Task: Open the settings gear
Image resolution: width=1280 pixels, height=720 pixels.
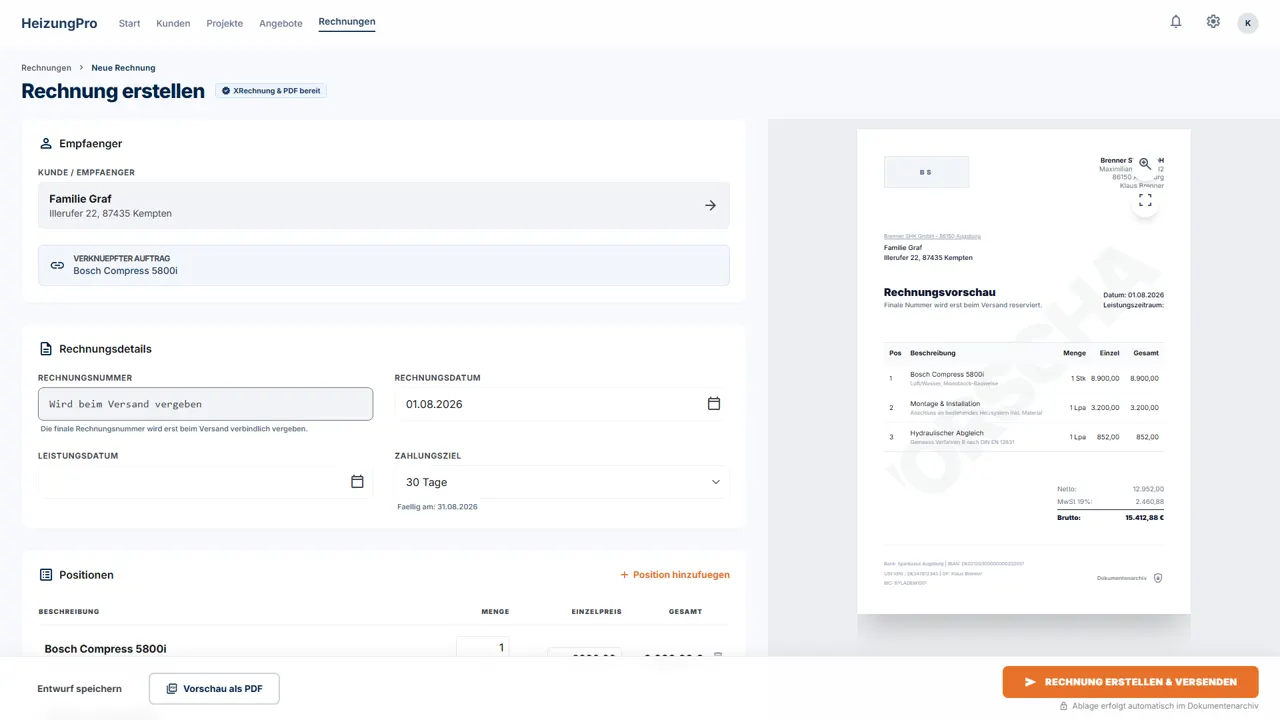Action: click(x=1213, y=22)
